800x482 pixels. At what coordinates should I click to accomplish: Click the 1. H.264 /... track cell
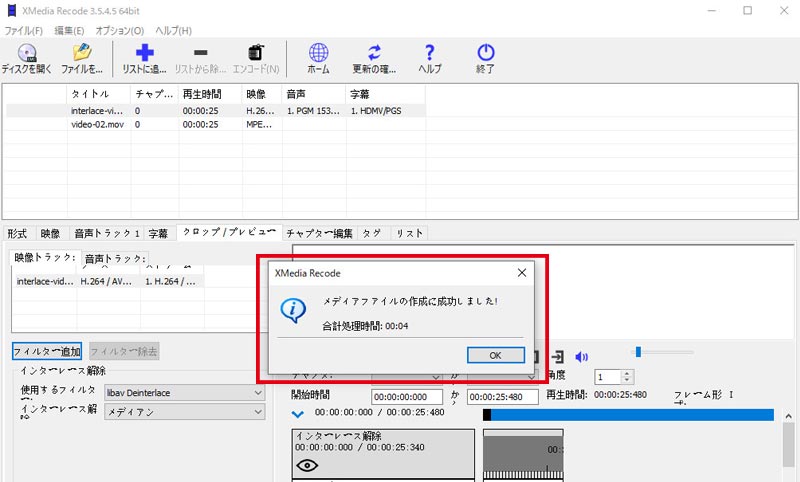170,281
